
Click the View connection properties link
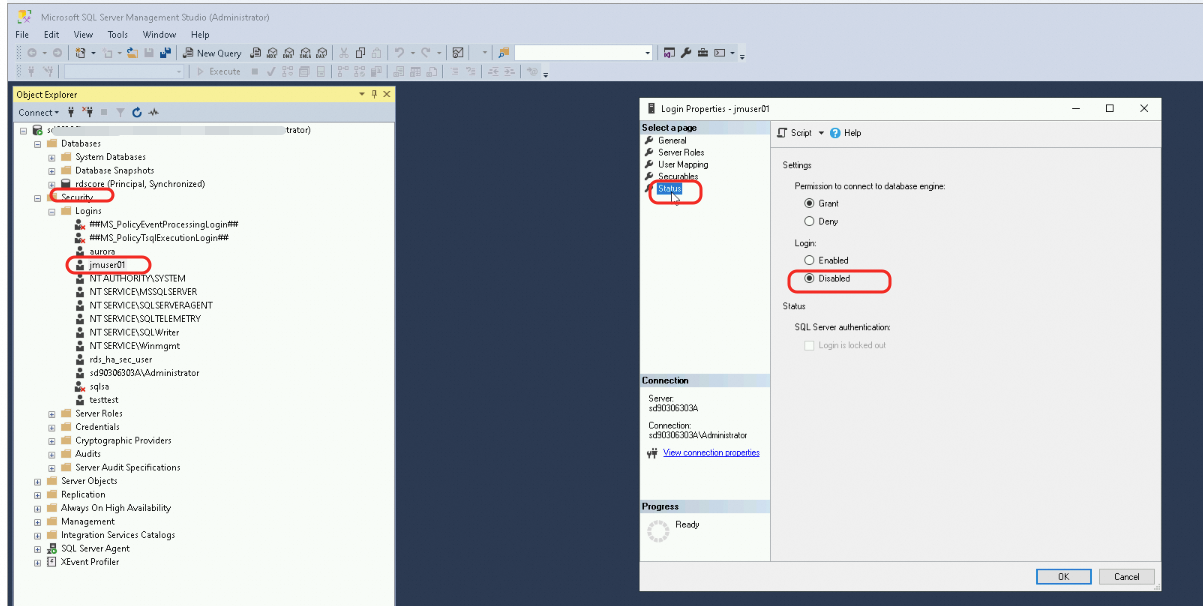711,453
